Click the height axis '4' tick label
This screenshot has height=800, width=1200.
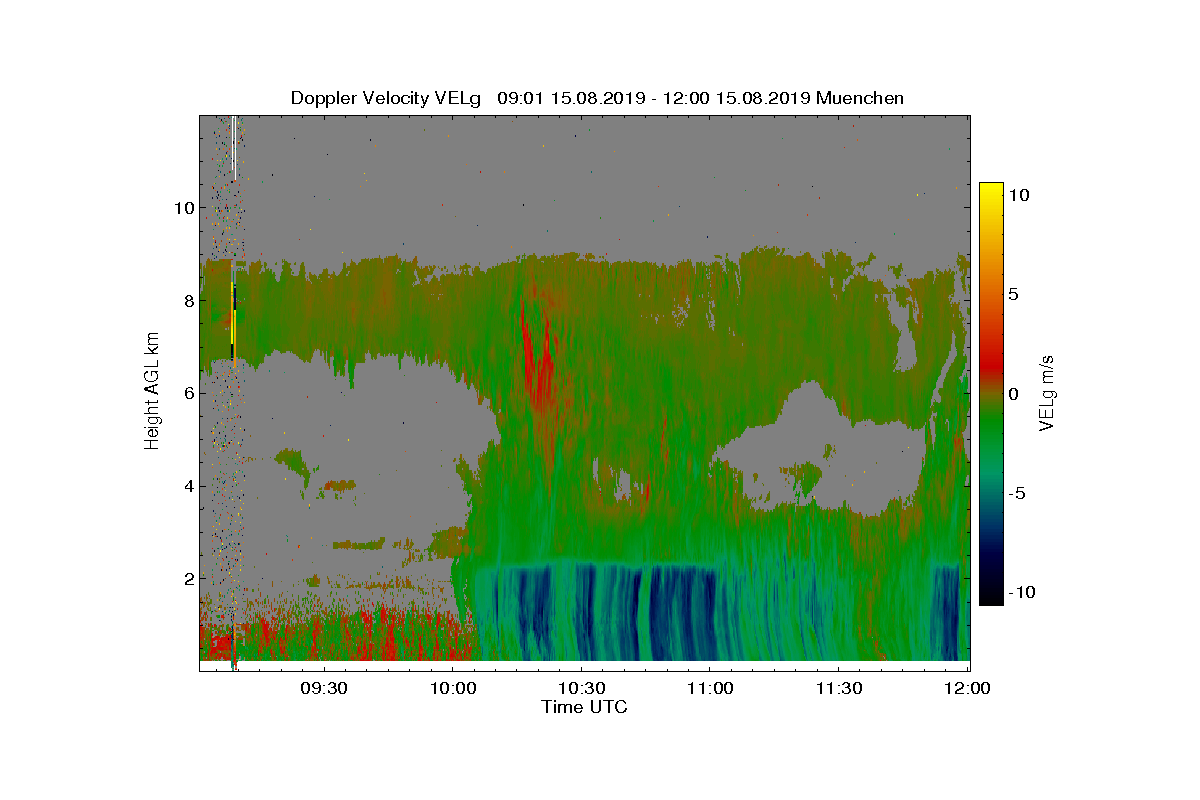(186, 487)
